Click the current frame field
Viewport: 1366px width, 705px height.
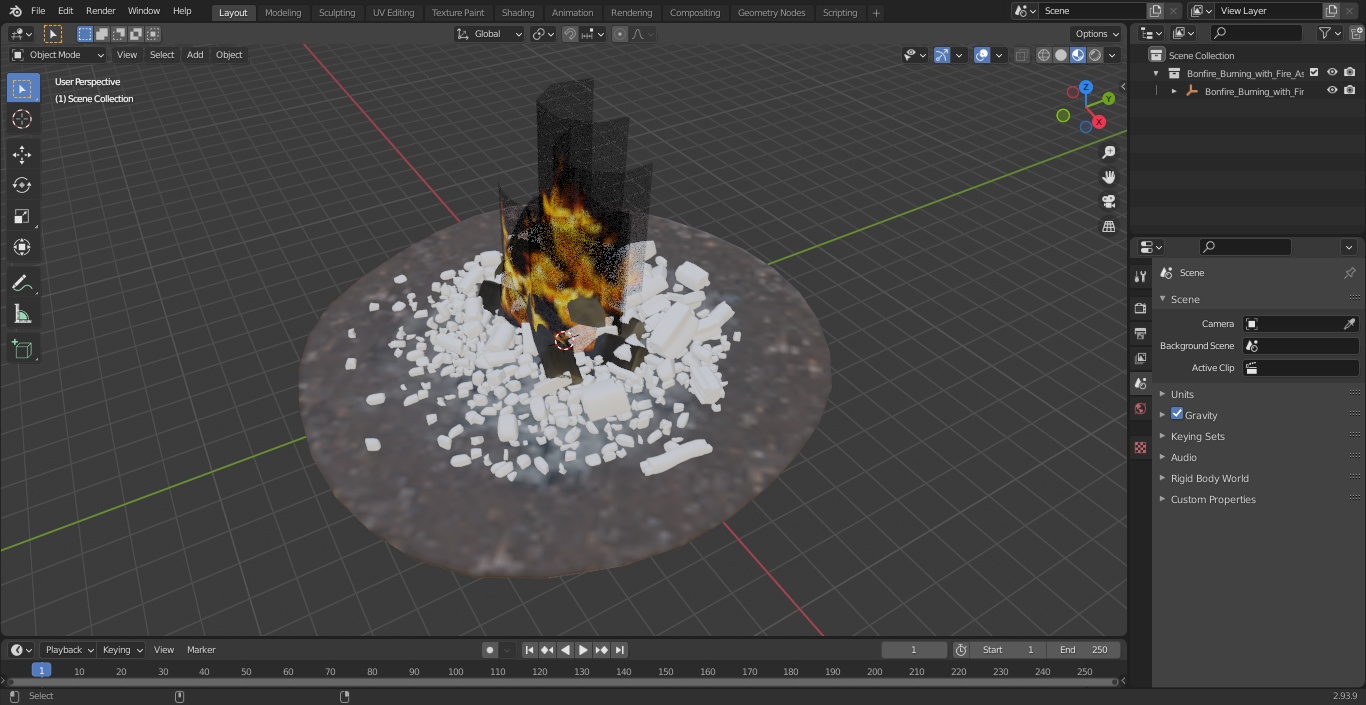tap(913, 650)
